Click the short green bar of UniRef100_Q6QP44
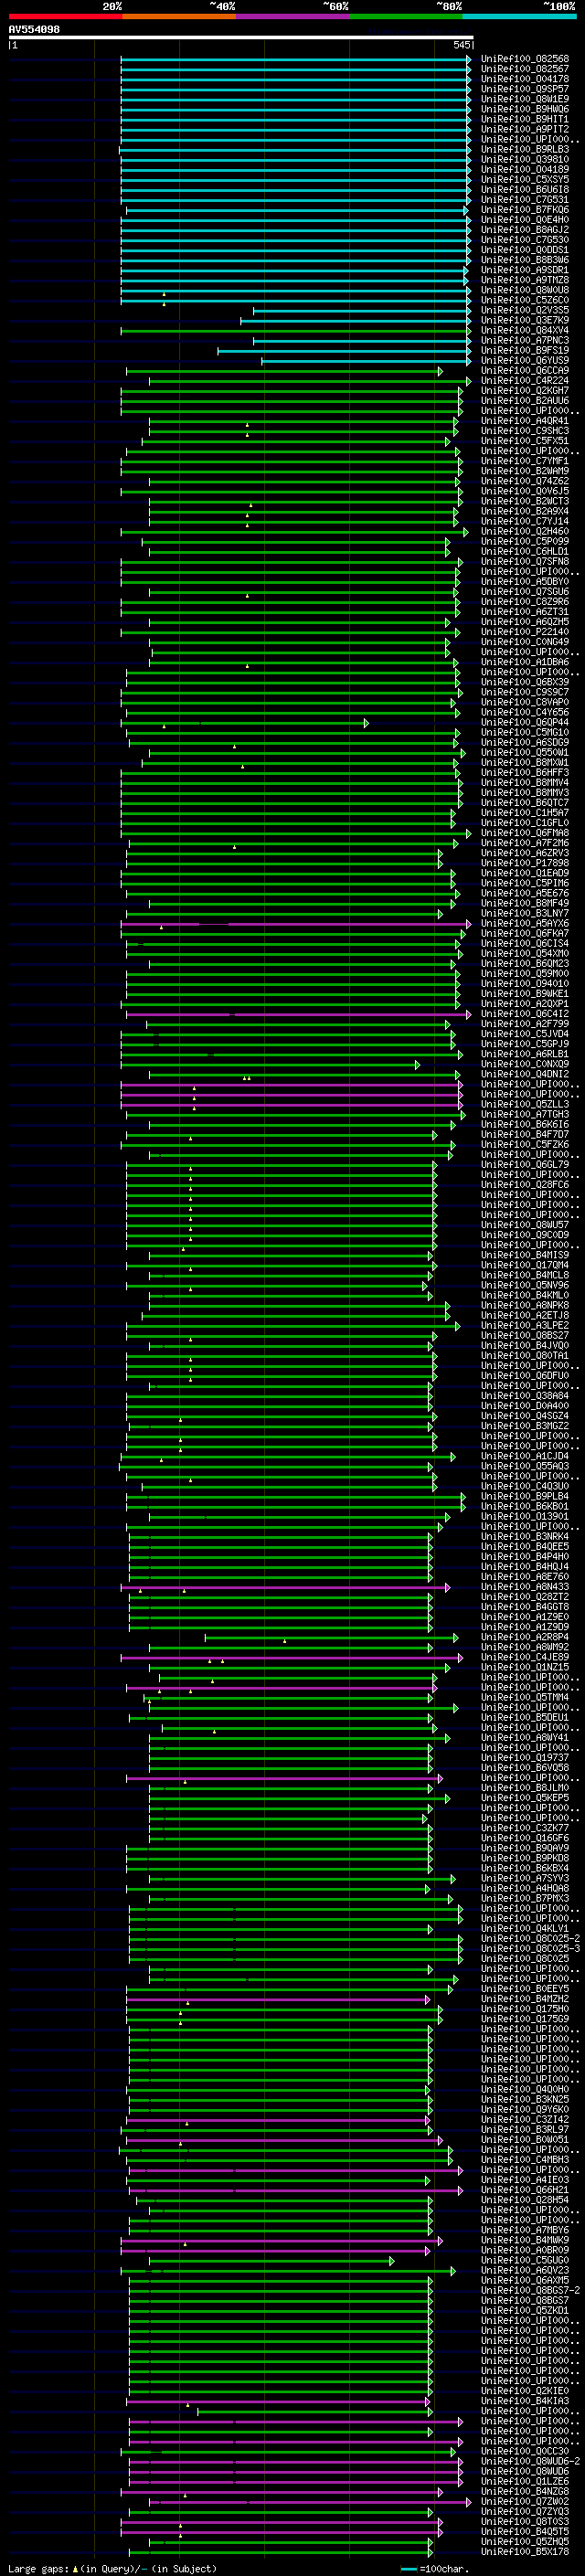 pos(247,723)
